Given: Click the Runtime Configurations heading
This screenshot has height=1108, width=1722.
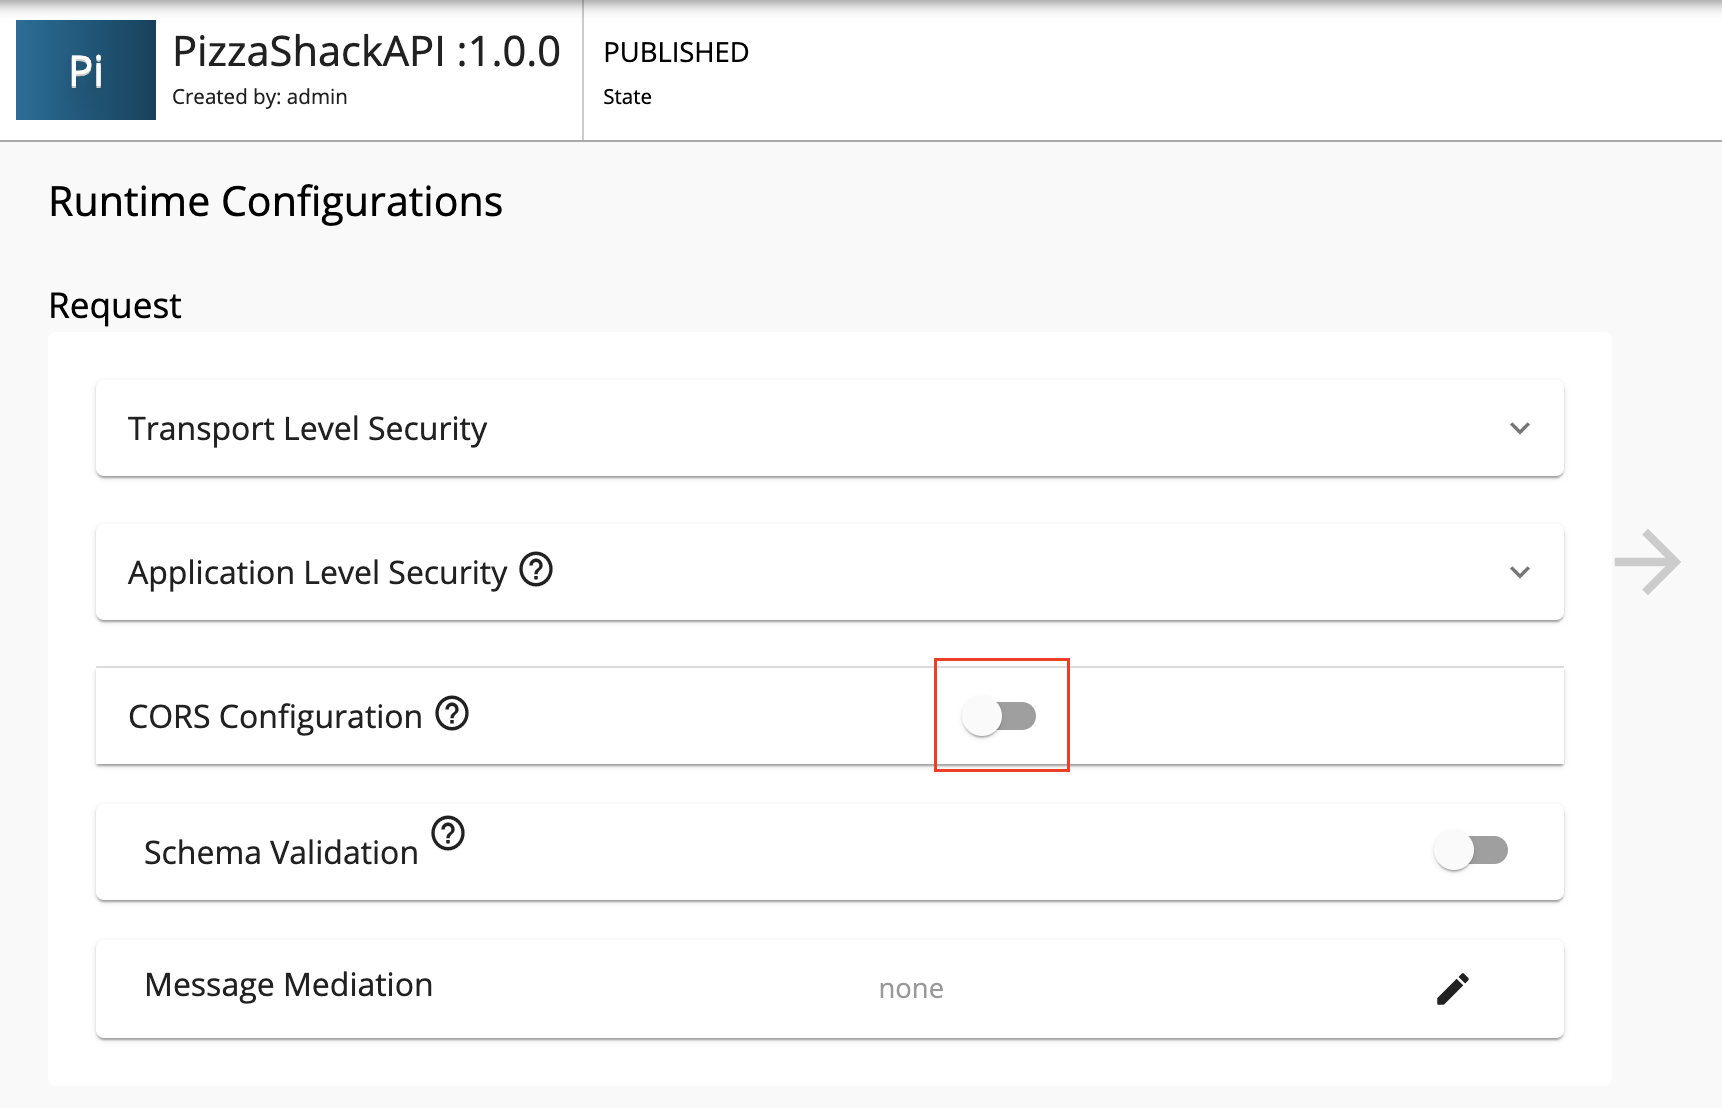Looking at the screenshot, I should click(x=276, y=201).
